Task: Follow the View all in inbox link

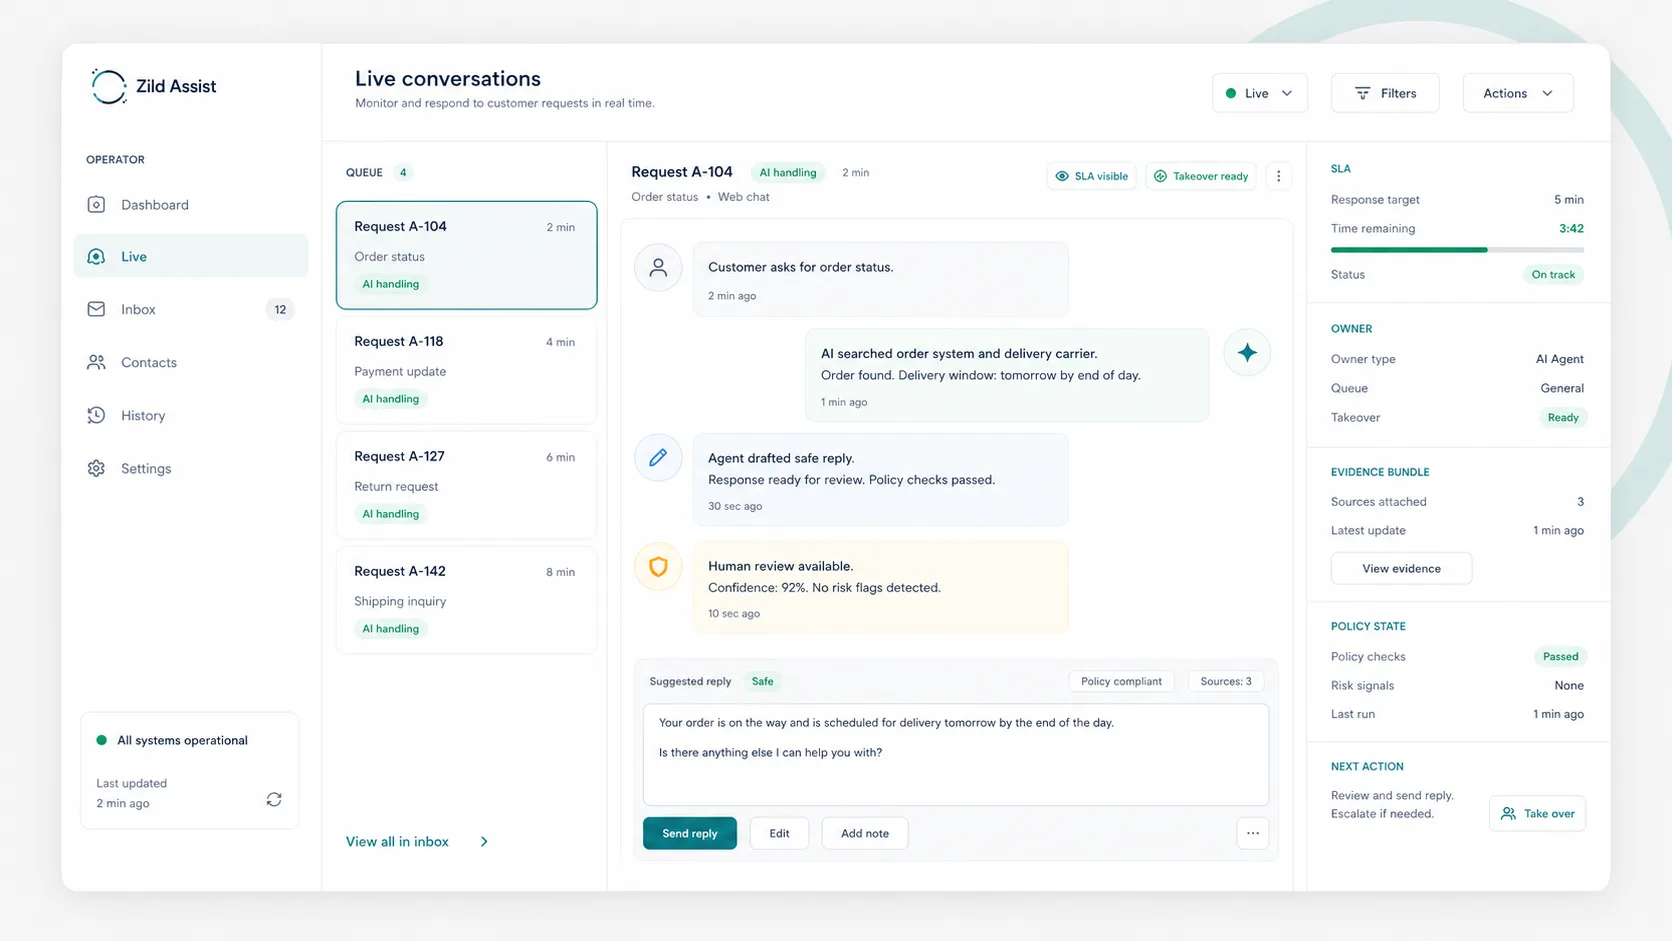Action: 397,841
